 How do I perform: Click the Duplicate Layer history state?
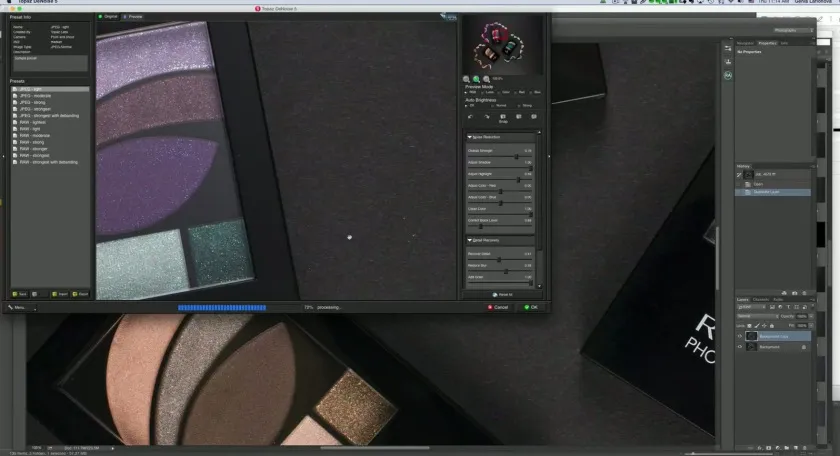tap(768, 192)
